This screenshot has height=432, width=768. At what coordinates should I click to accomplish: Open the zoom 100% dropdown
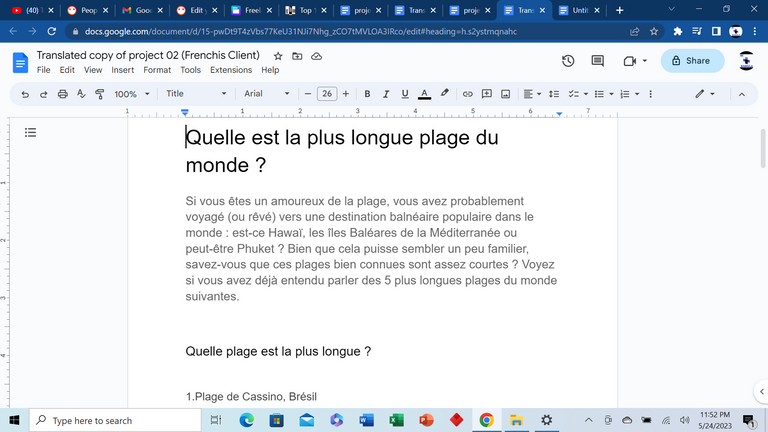(x=131, y=94)
